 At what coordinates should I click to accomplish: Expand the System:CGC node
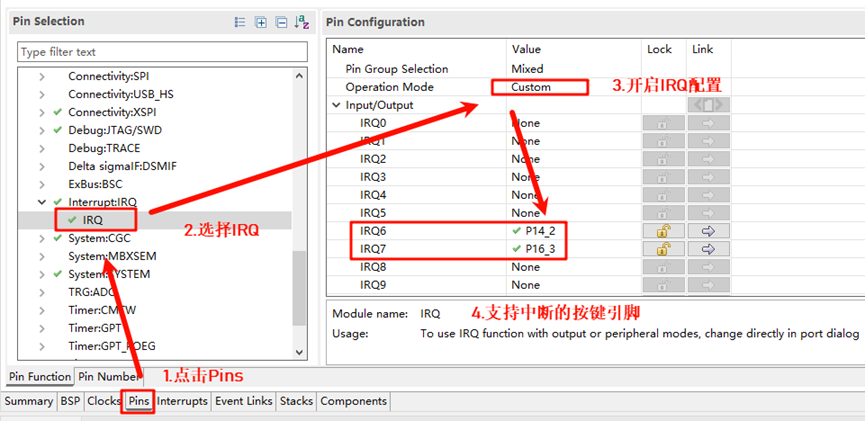pos(42,238)
